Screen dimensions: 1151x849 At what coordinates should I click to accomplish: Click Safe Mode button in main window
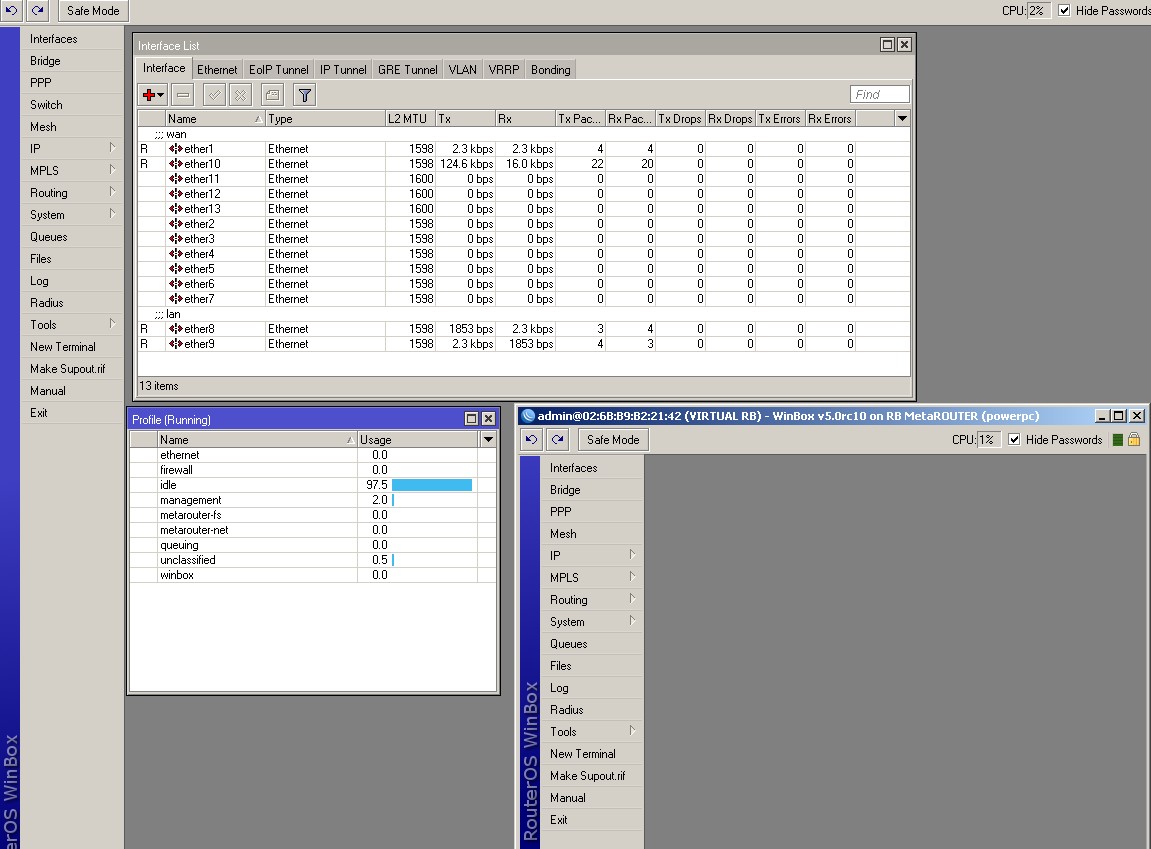click(92, 10)
